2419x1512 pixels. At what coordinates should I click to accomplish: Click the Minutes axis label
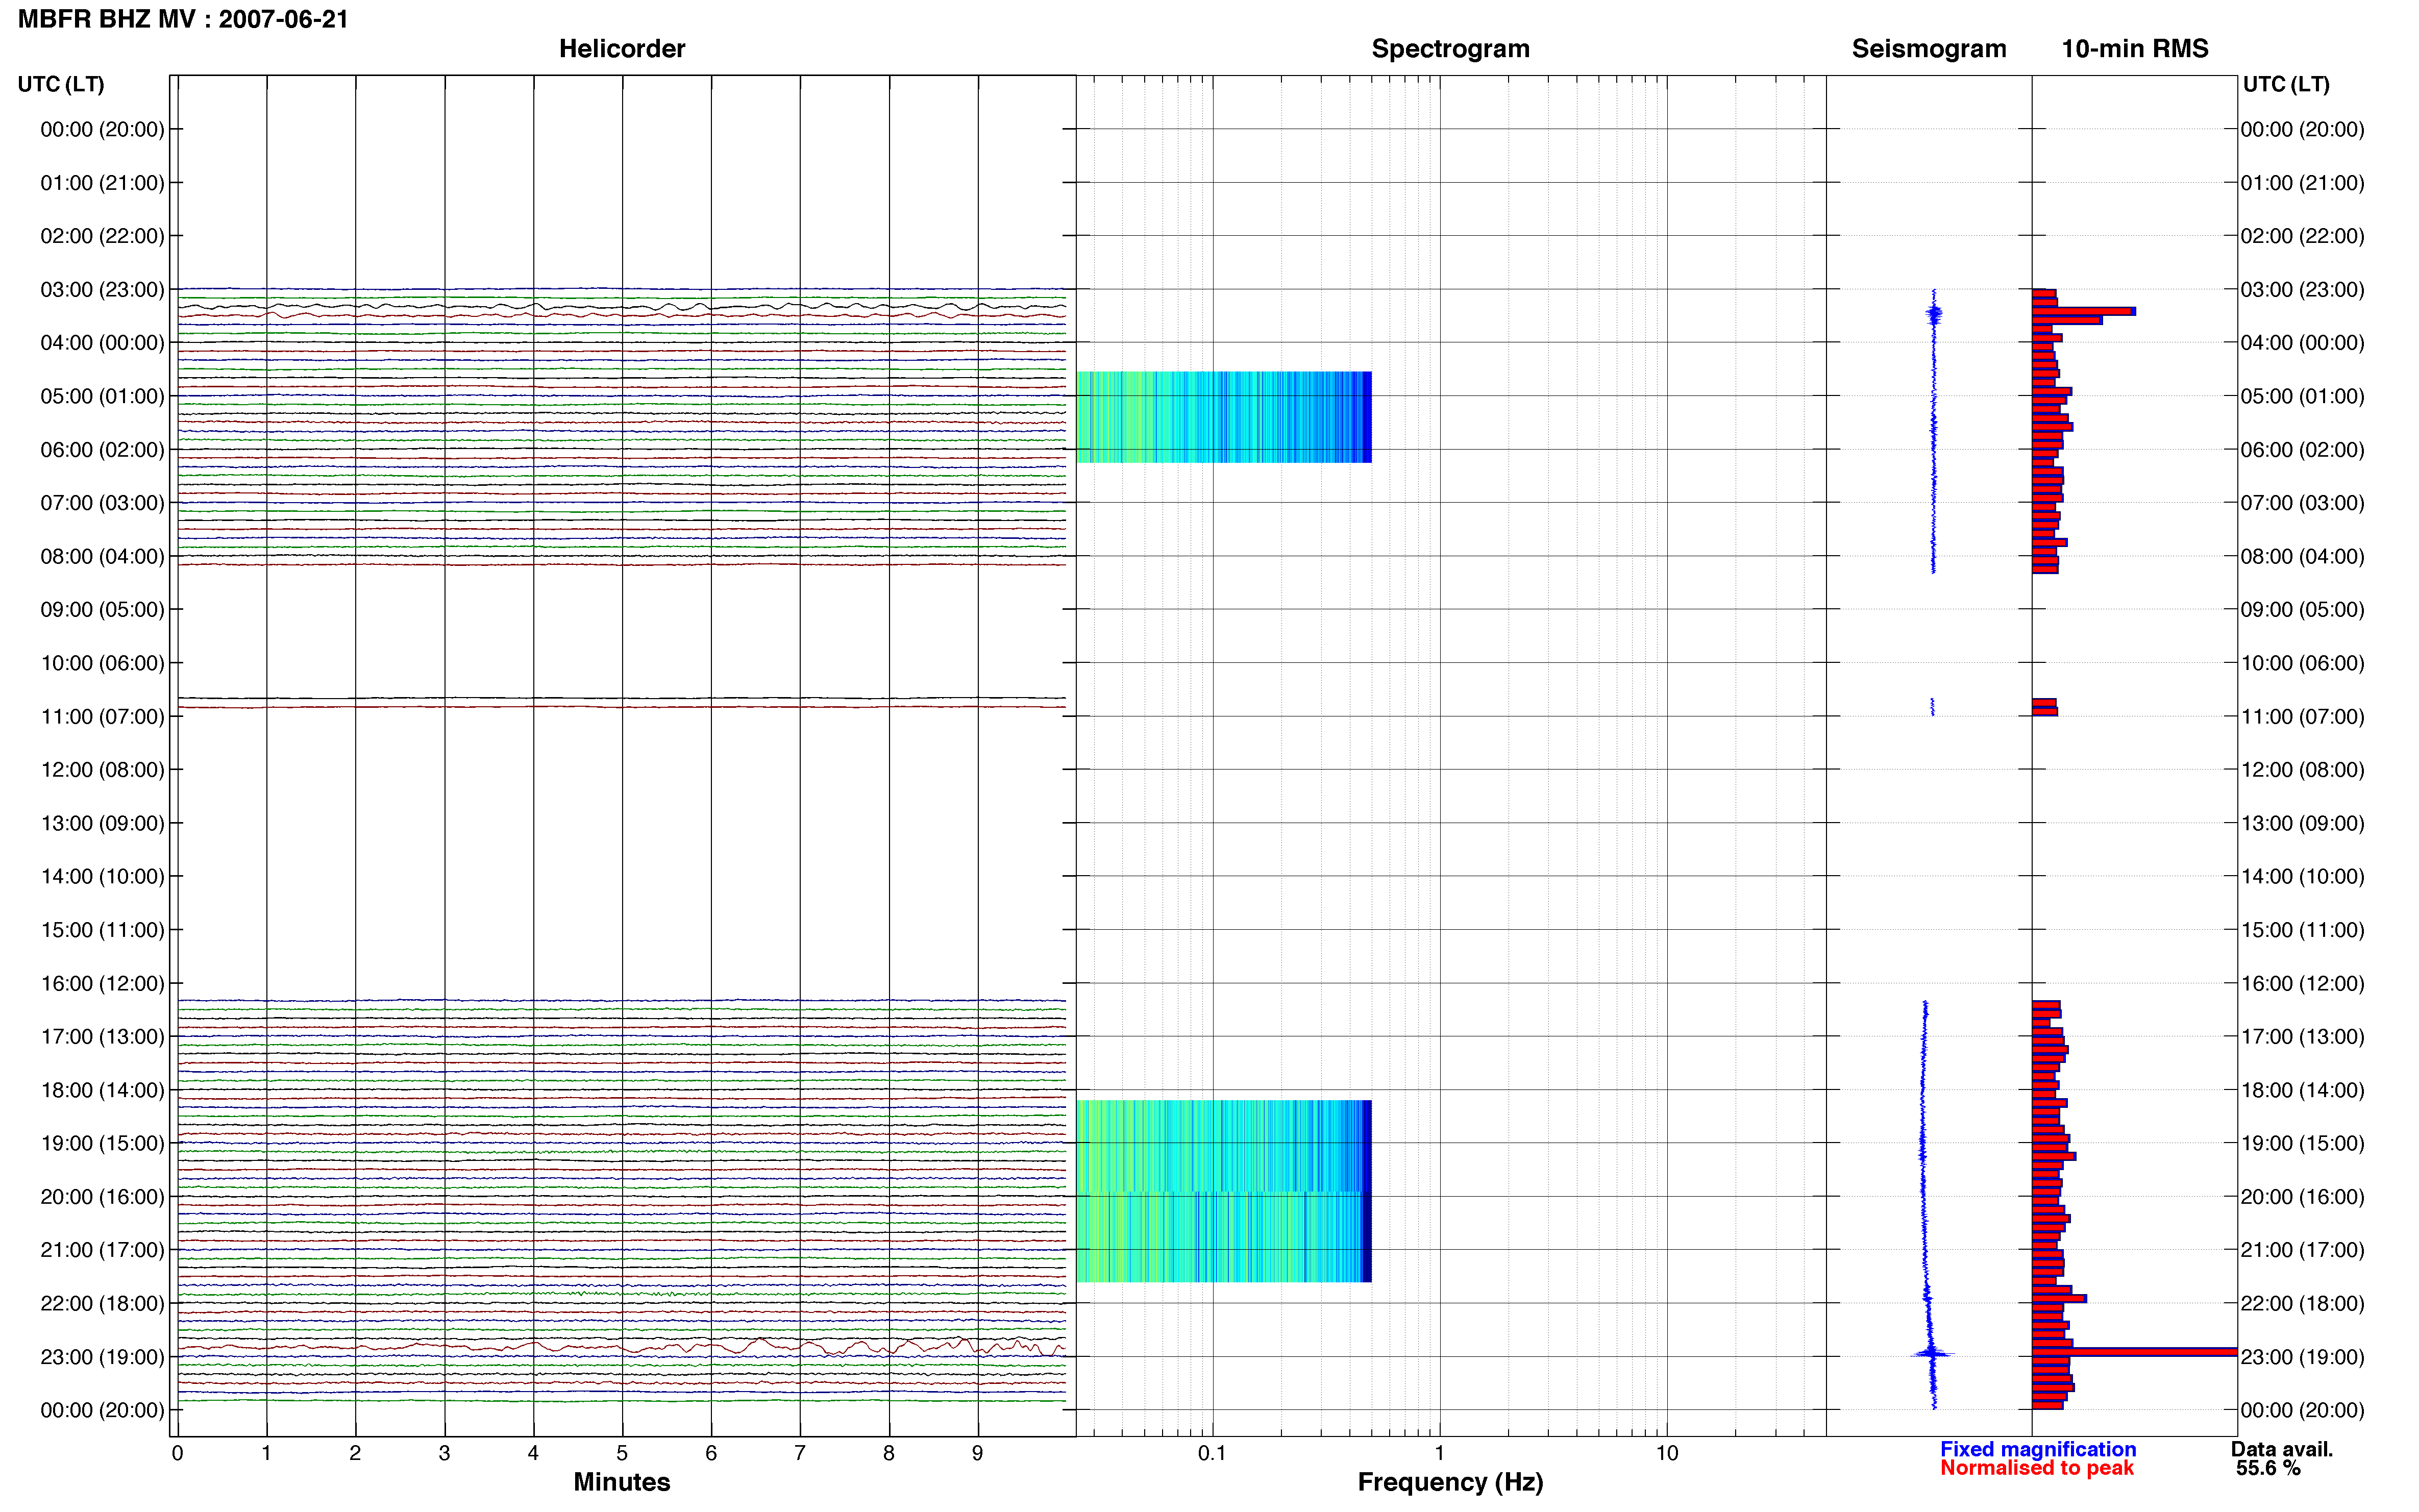621,1482
